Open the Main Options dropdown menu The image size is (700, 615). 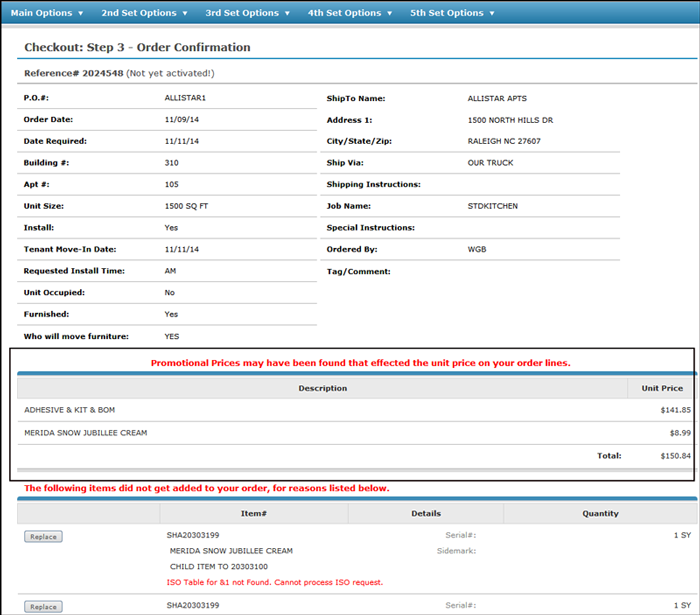click(x=46, y=13)
